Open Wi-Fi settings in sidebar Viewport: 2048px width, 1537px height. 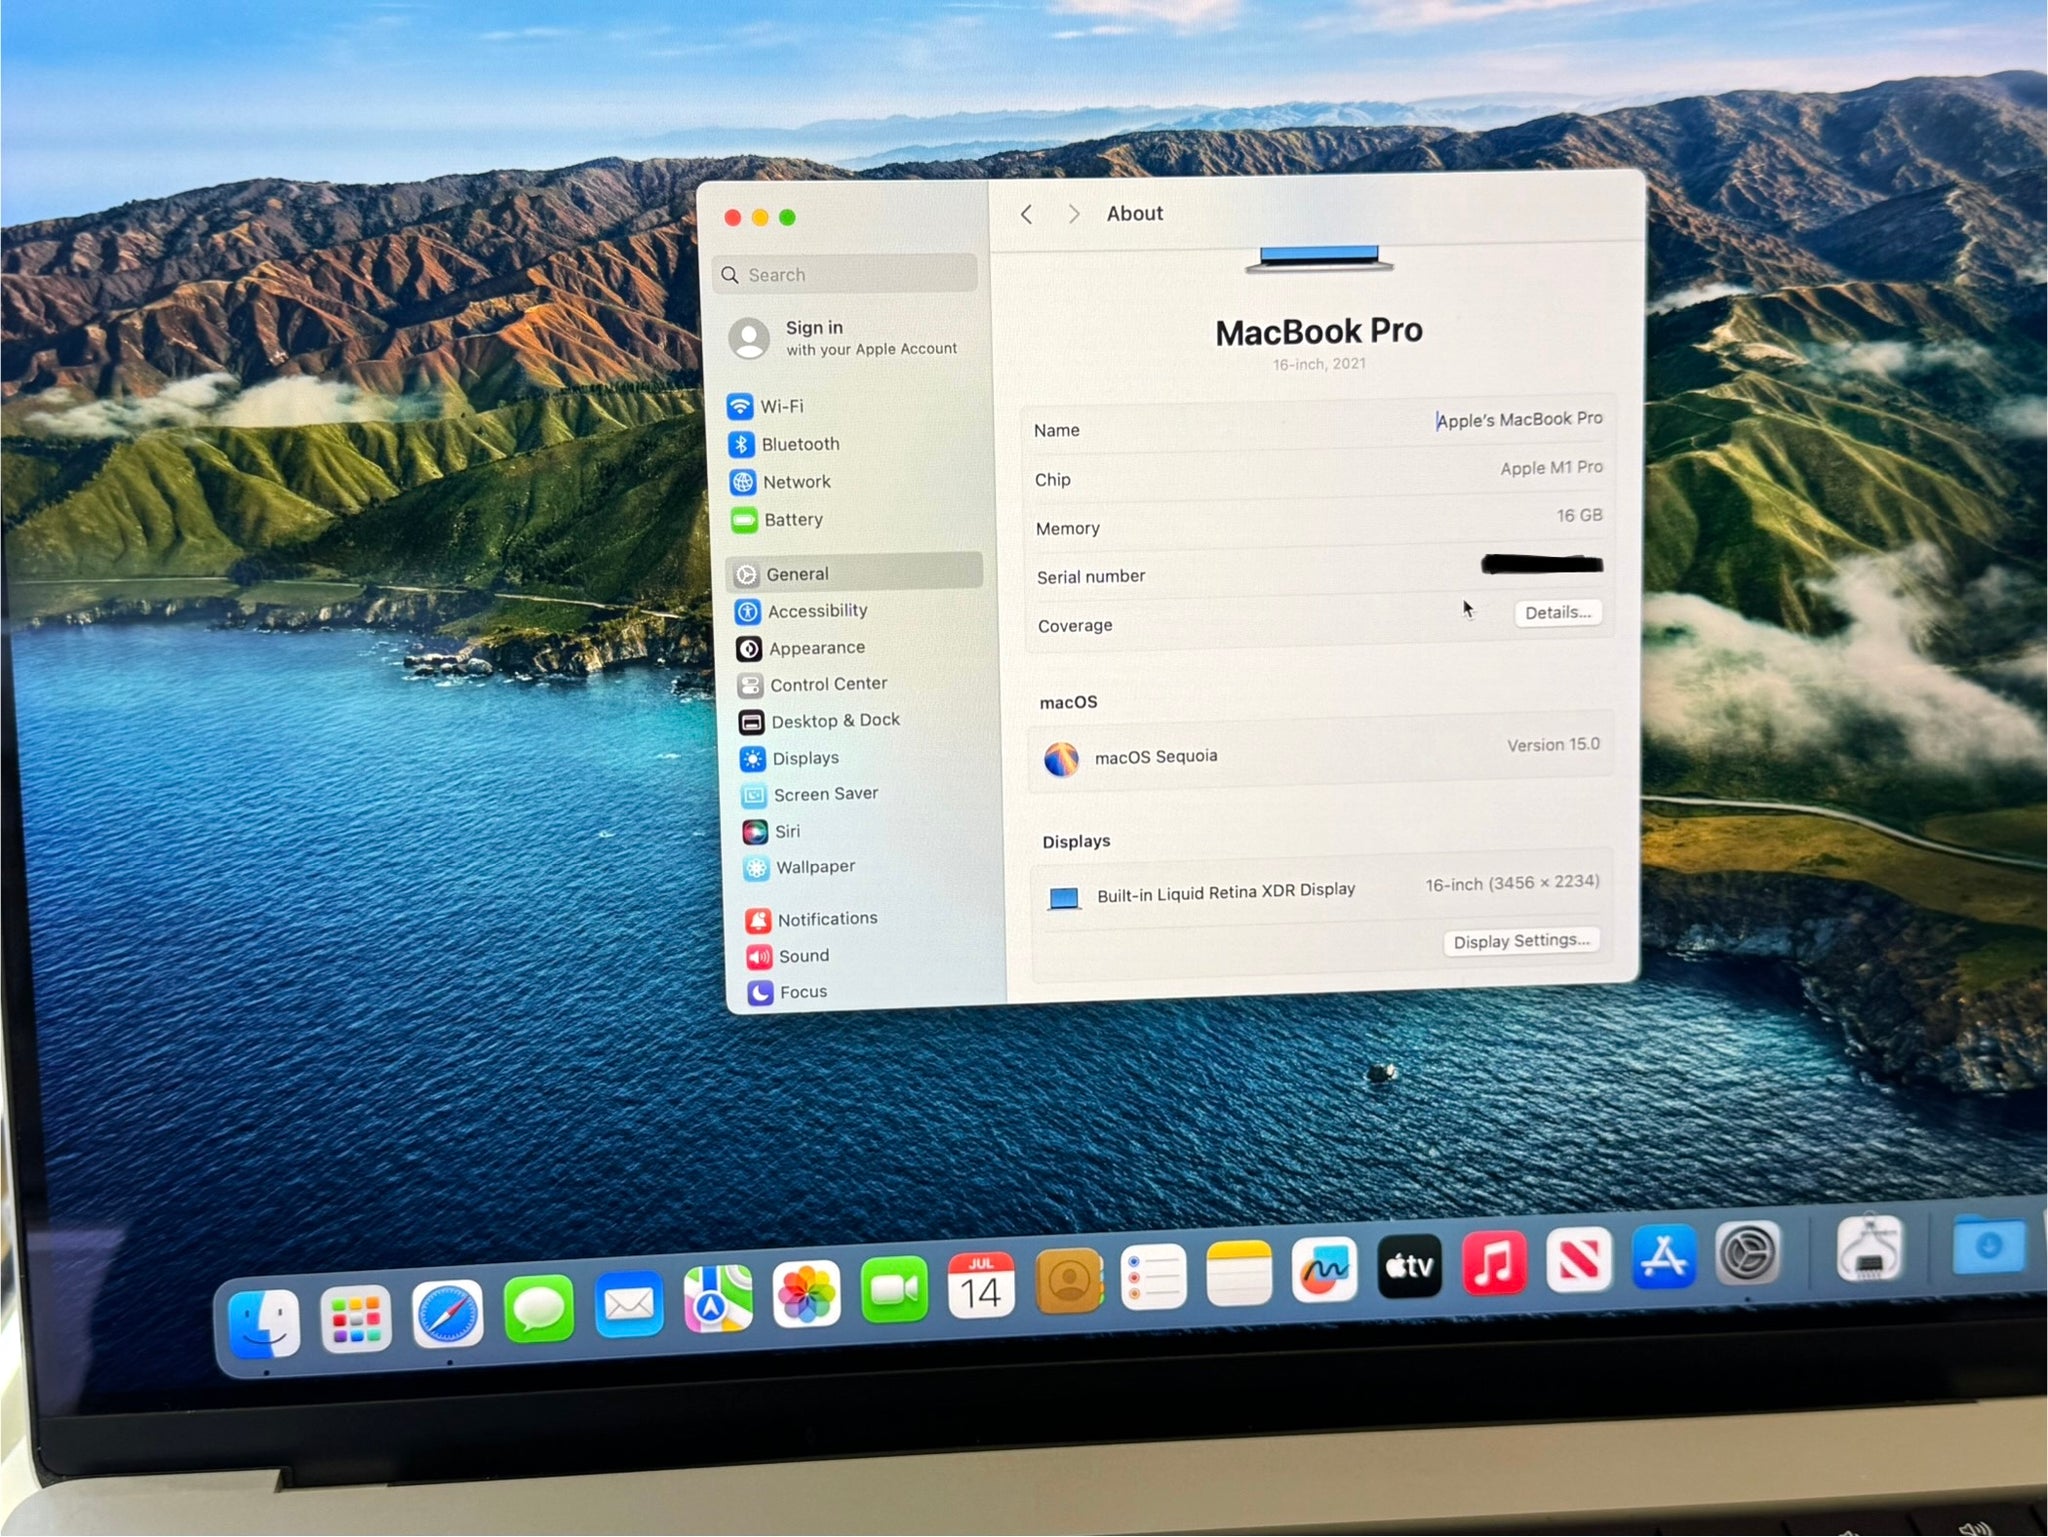[x=781, y=406]
